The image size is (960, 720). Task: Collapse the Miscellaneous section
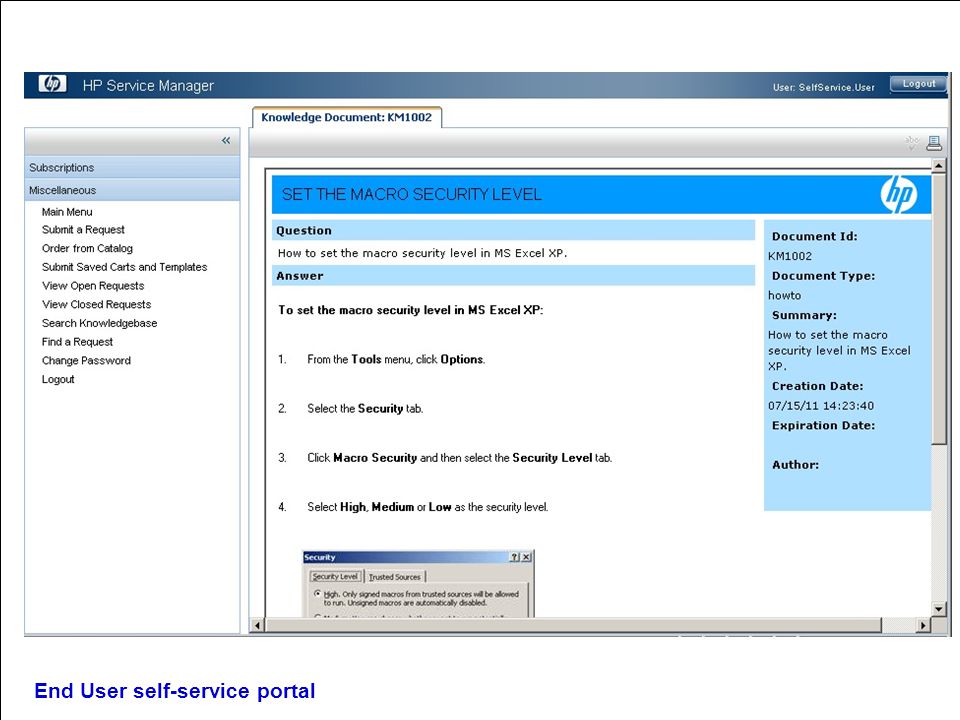click(132, 190)
